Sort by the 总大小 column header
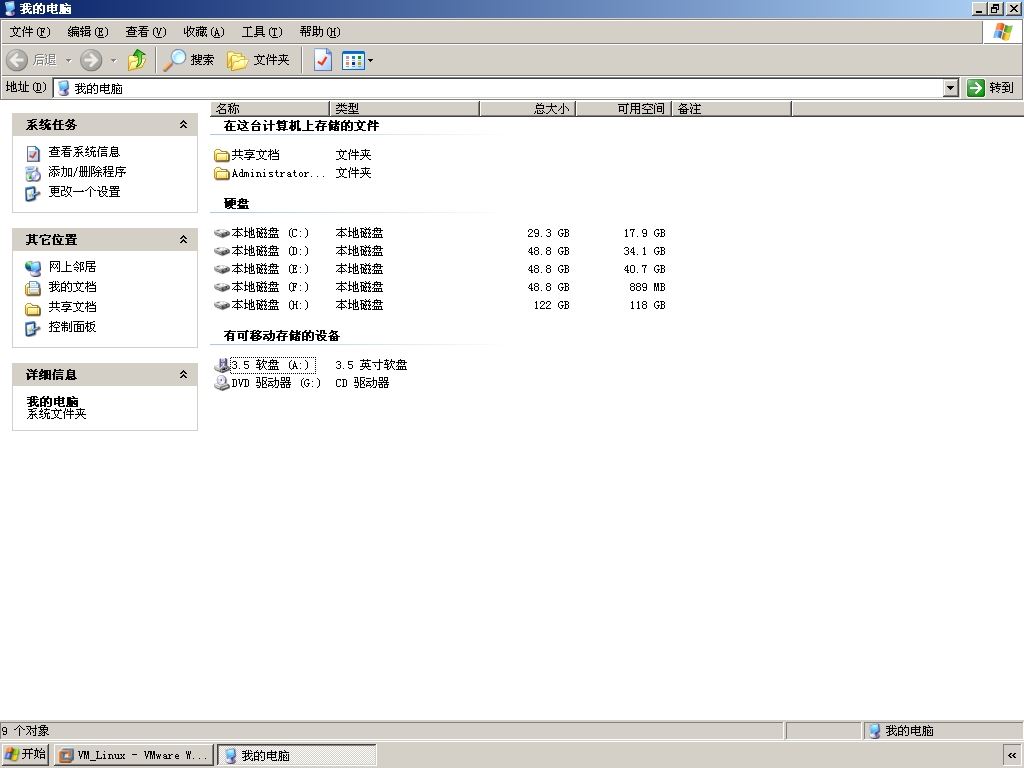The width and height of the screenshot is (1024, 768). point(527,108)
